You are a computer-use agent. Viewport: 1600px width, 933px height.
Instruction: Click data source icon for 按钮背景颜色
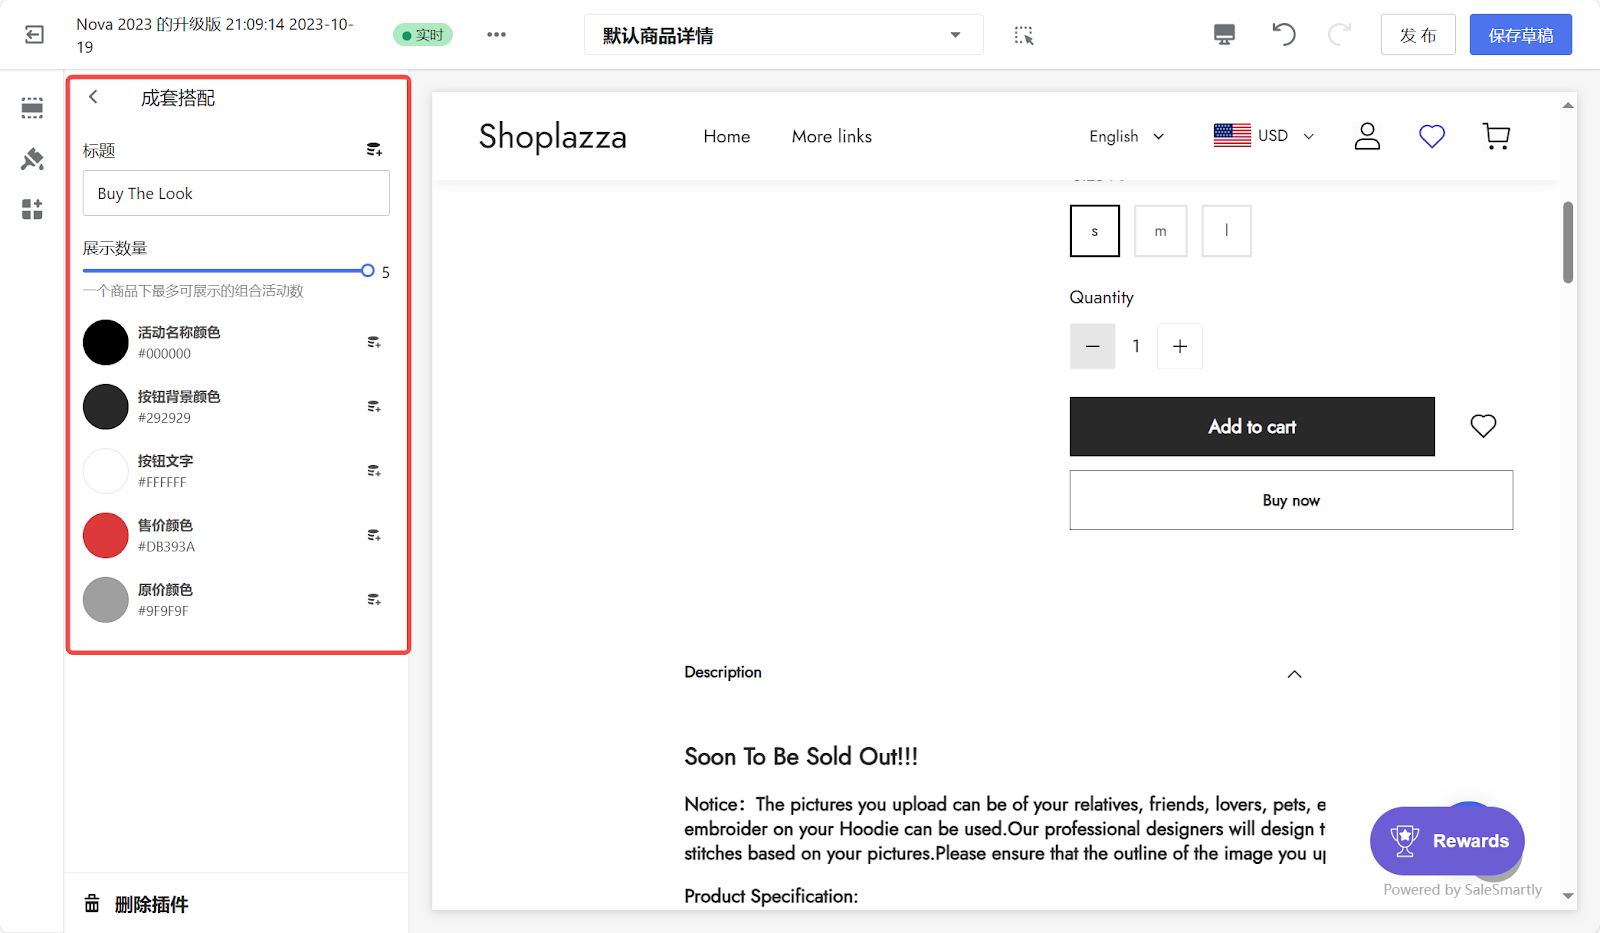(374, 407)
